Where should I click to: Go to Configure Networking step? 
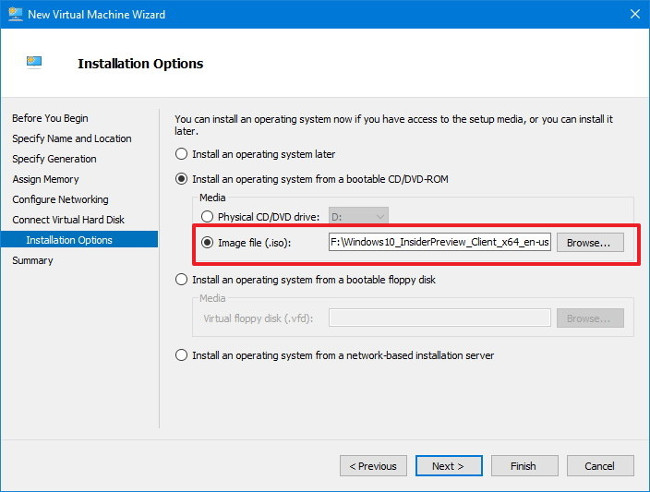(61, 199)
